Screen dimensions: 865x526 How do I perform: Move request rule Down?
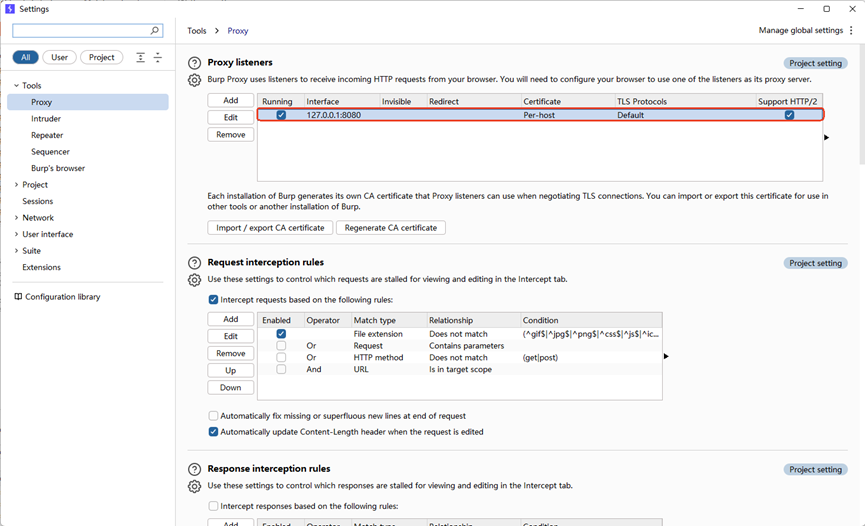(x=231, y=387)
